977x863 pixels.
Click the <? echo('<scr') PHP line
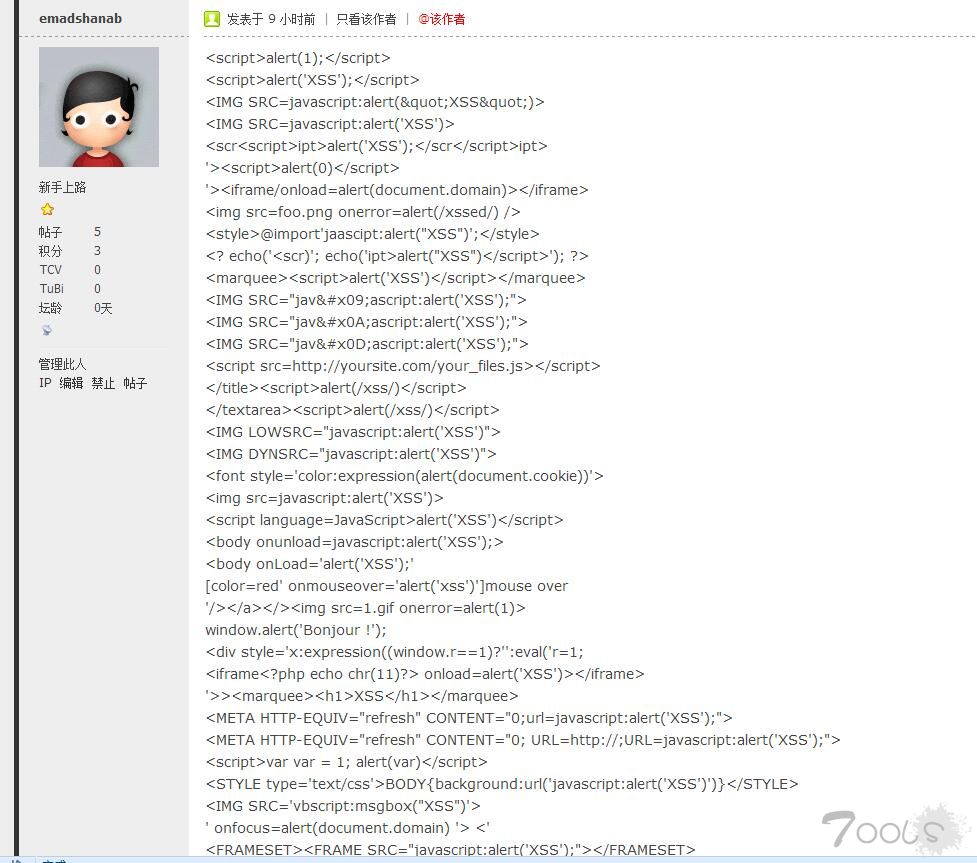(397, 256)
